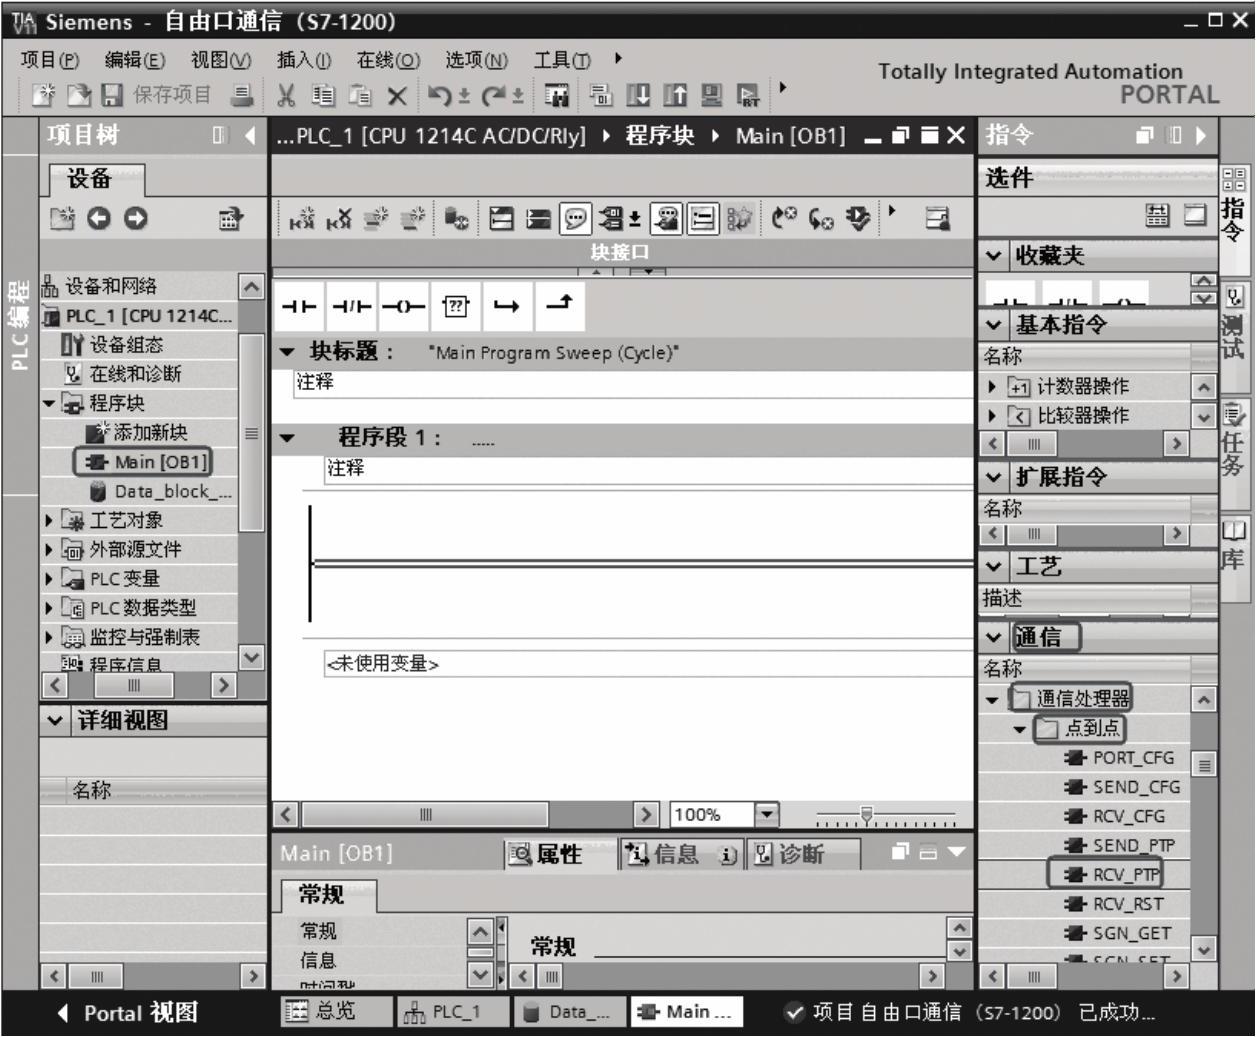Insert an empty box instruction

(456, 306)
